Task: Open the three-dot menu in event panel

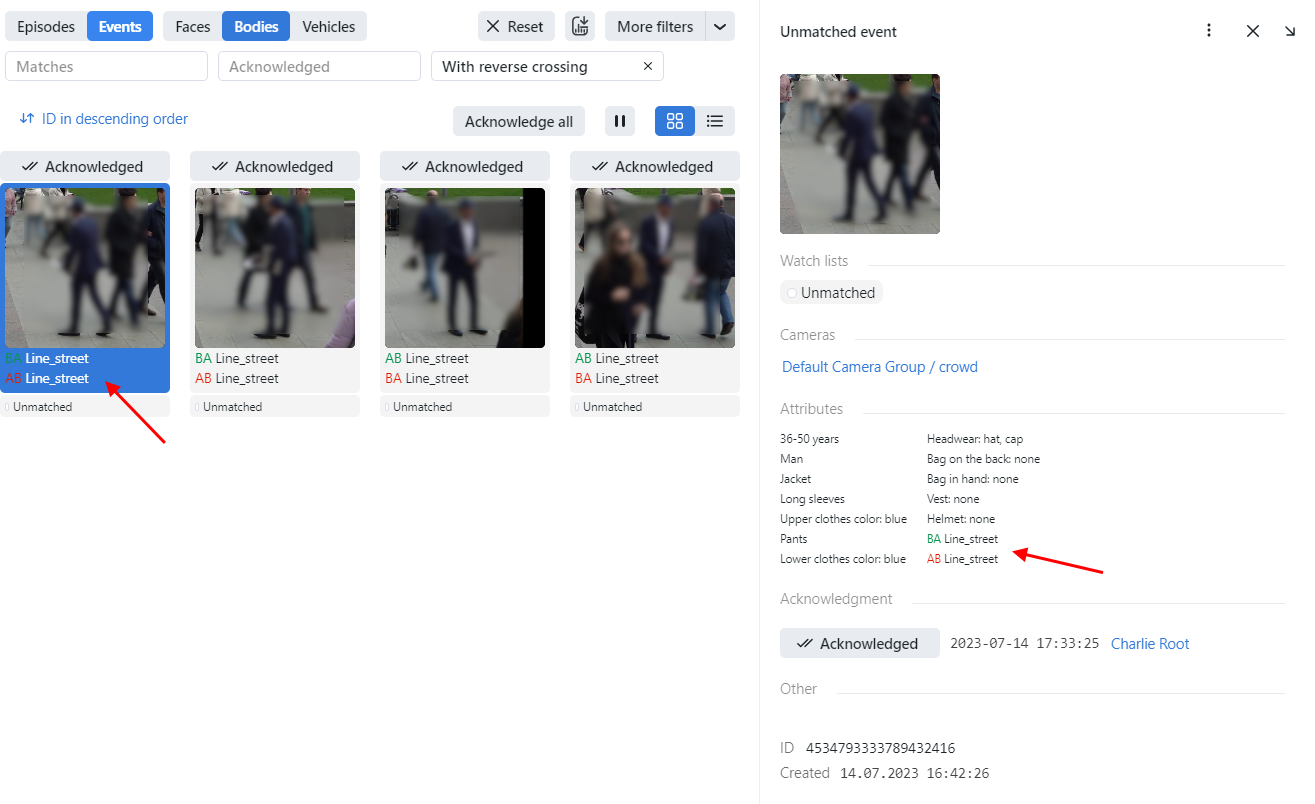Action: (1209, 31)
